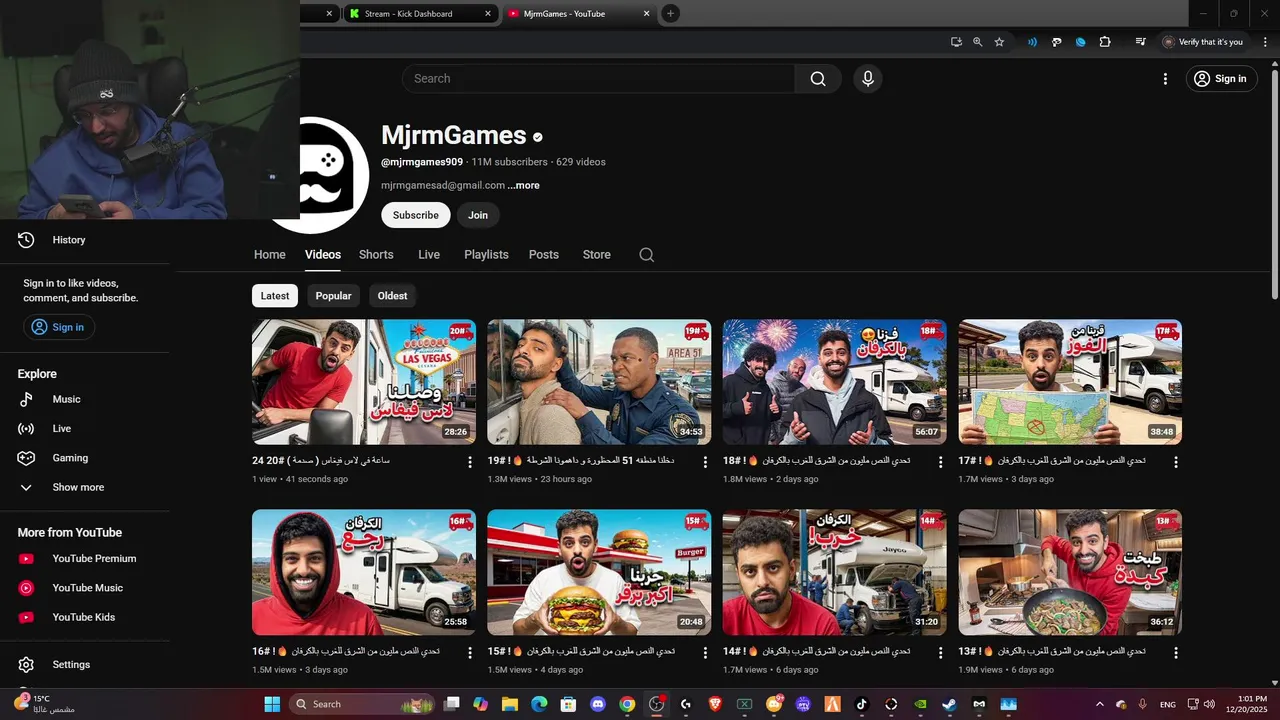1280x720 pixels.
Task: Select the Latest sort chip
Action: (275, 296)
